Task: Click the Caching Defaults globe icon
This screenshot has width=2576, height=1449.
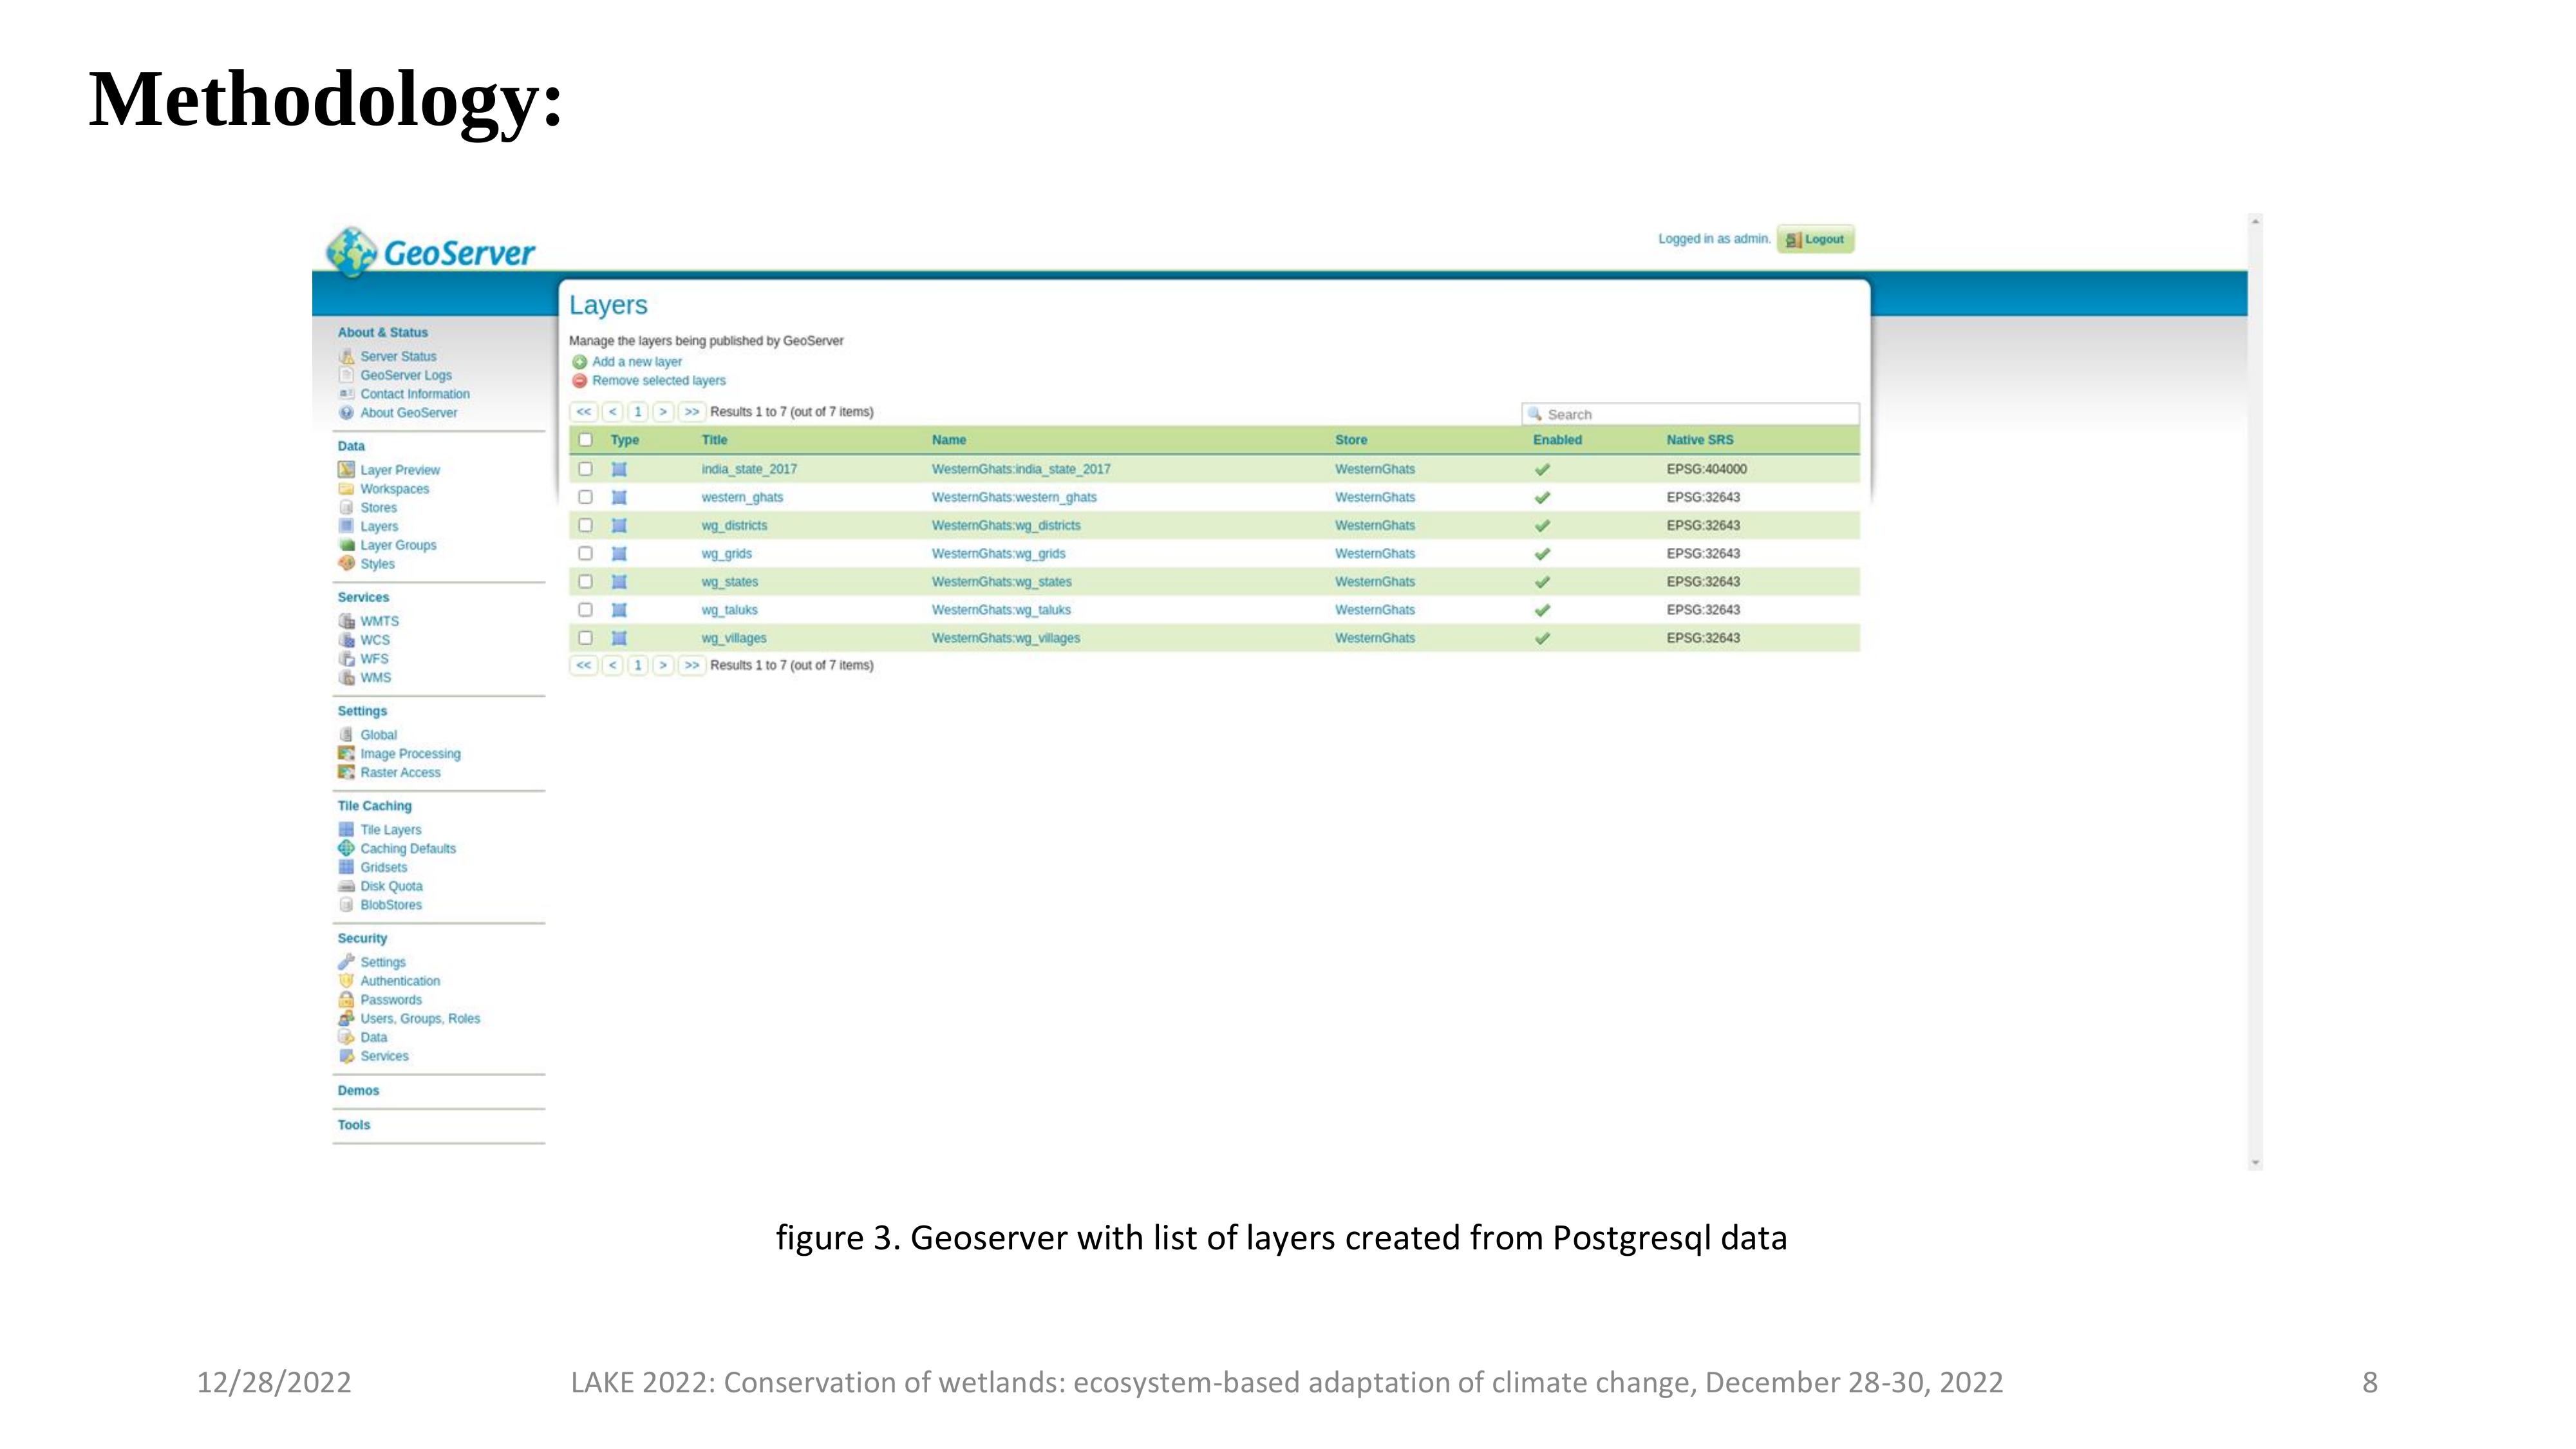Action: (346, 848)
